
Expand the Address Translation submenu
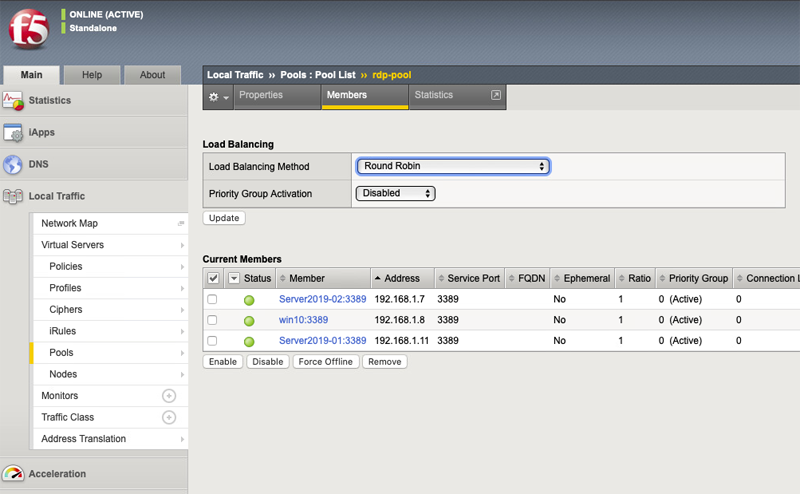182,439
